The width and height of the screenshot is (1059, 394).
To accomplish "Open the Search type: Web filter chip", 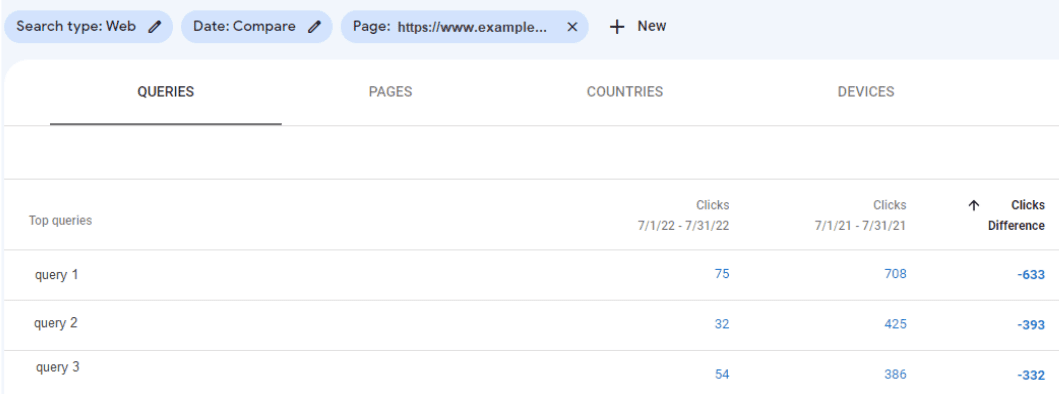I will click(x=88, y=27).
